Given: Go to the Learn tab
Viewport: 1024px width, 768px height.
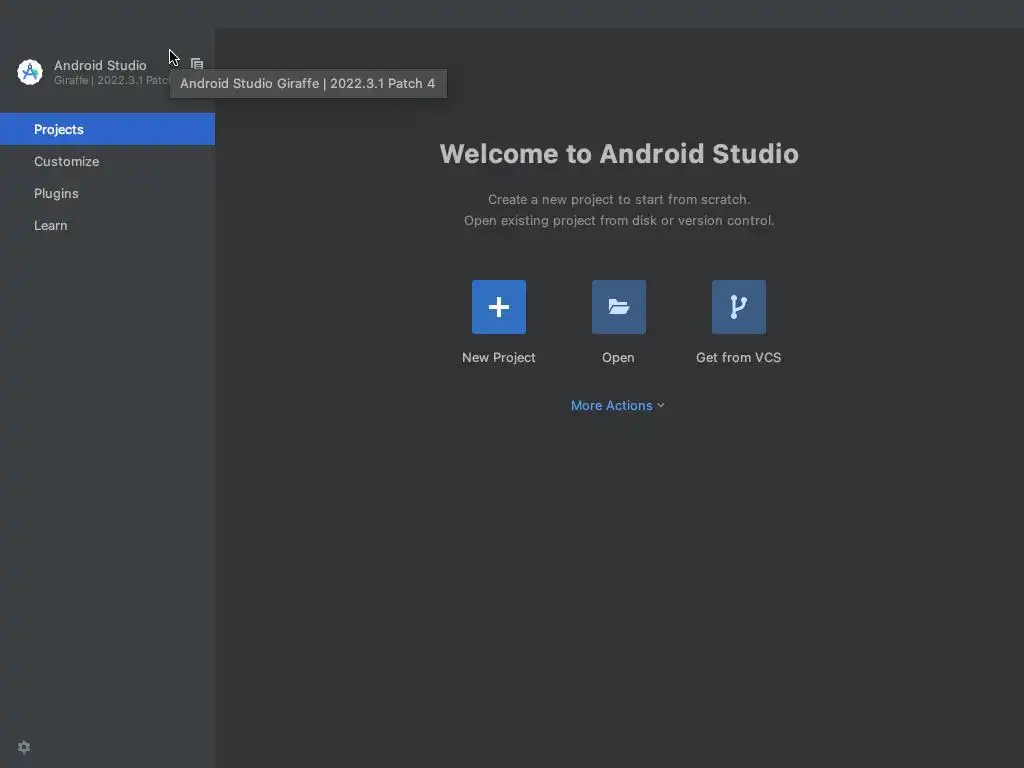Looking at the screenshot, I should (x=107, y=225).
